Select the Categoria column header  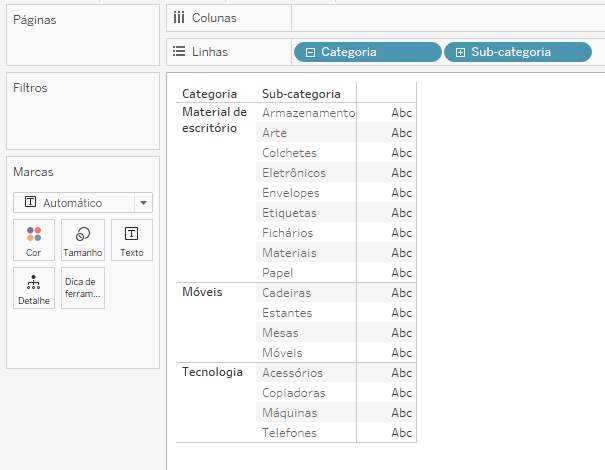click(209, 94)
